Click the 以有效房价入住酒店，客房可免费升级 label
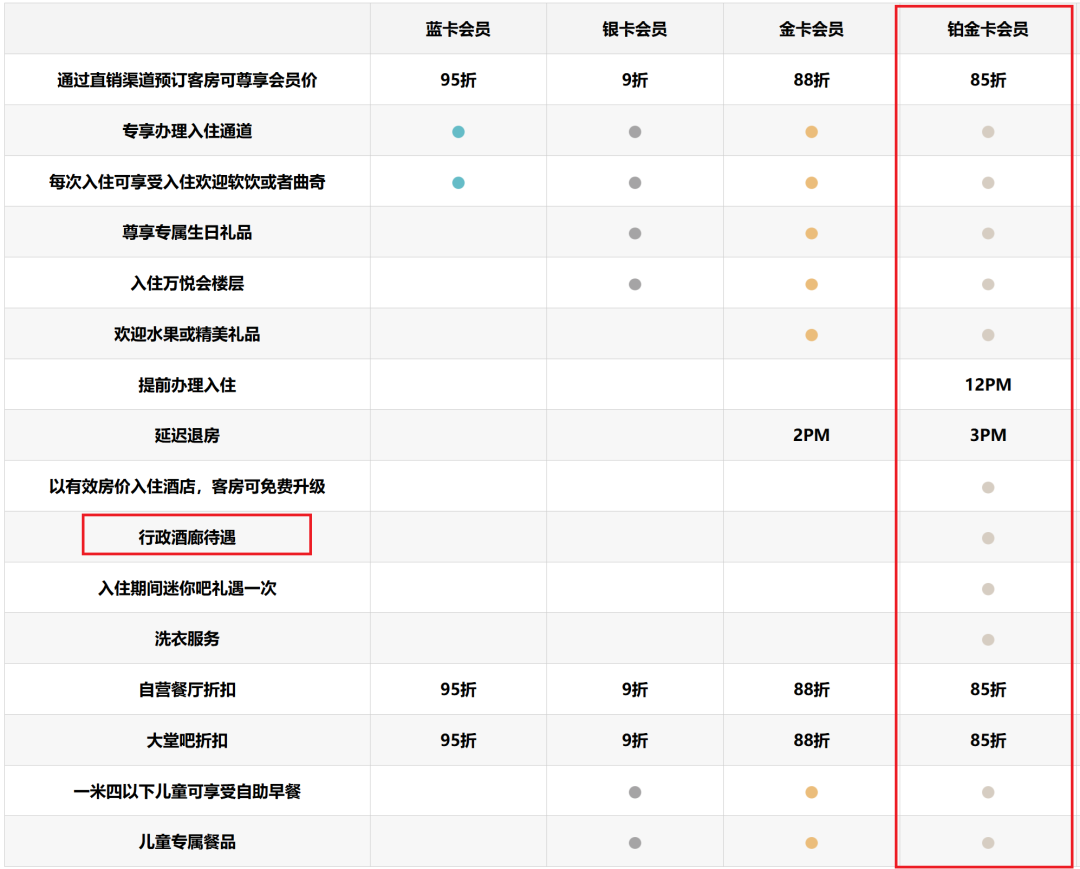1080x869 pixels. (x=187, y=487)
